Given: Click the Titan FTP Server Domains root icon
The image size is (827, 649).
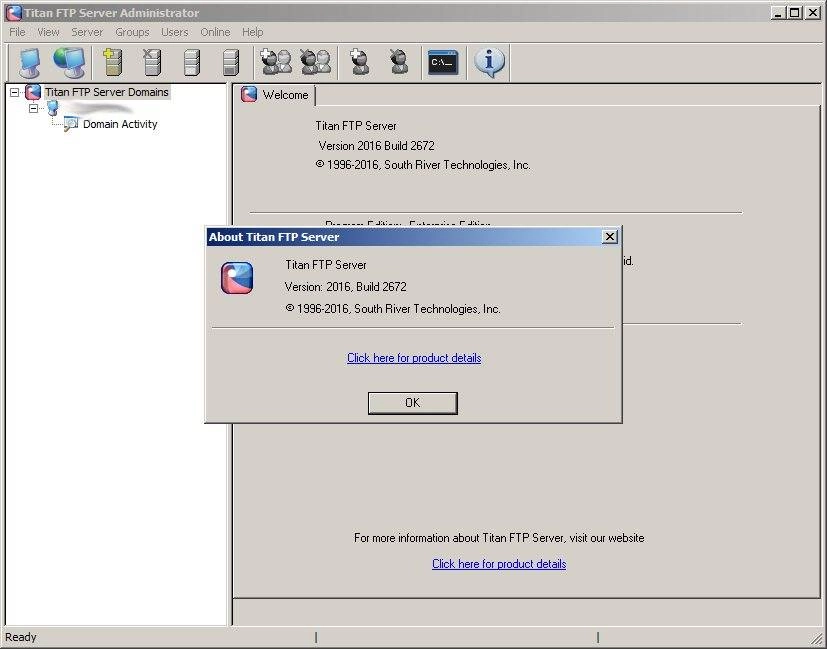Looking at the screenshot, I should (33, 92).
